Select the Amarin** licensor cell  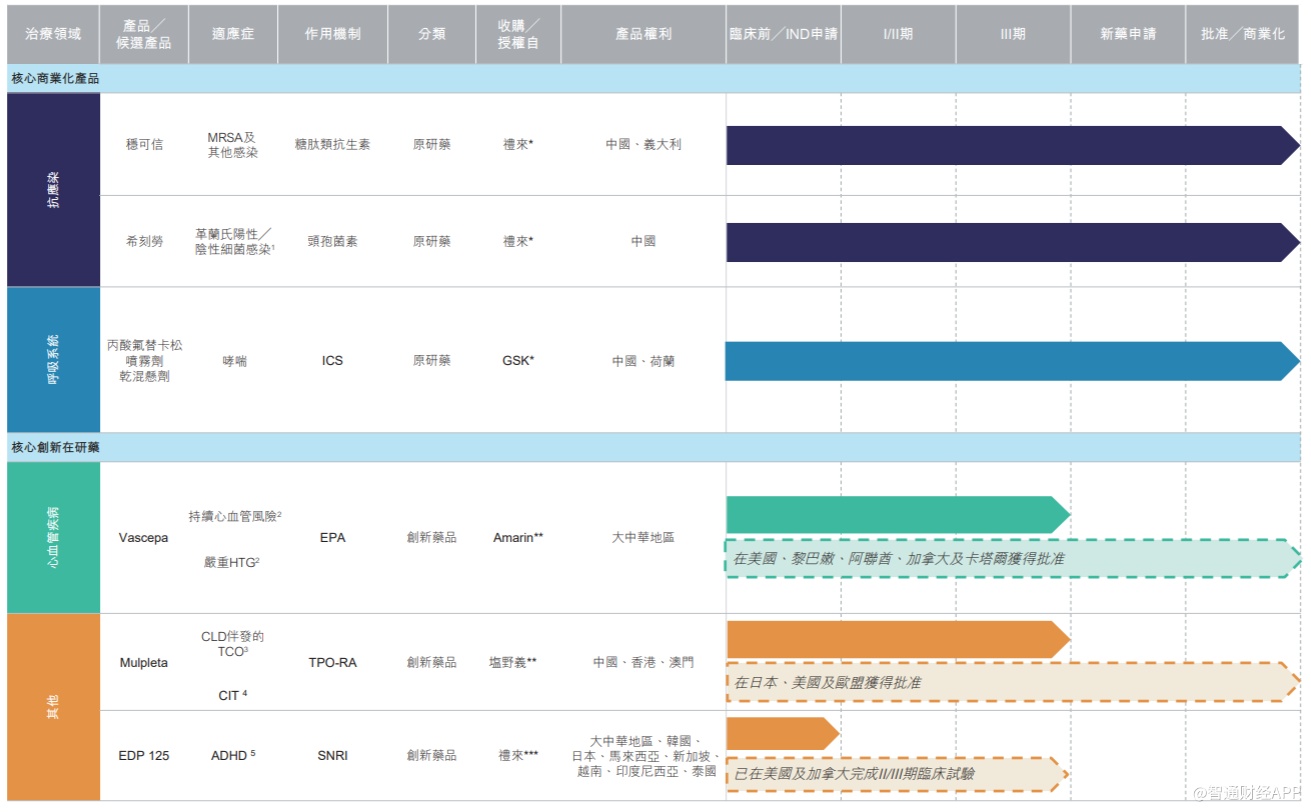518,538
